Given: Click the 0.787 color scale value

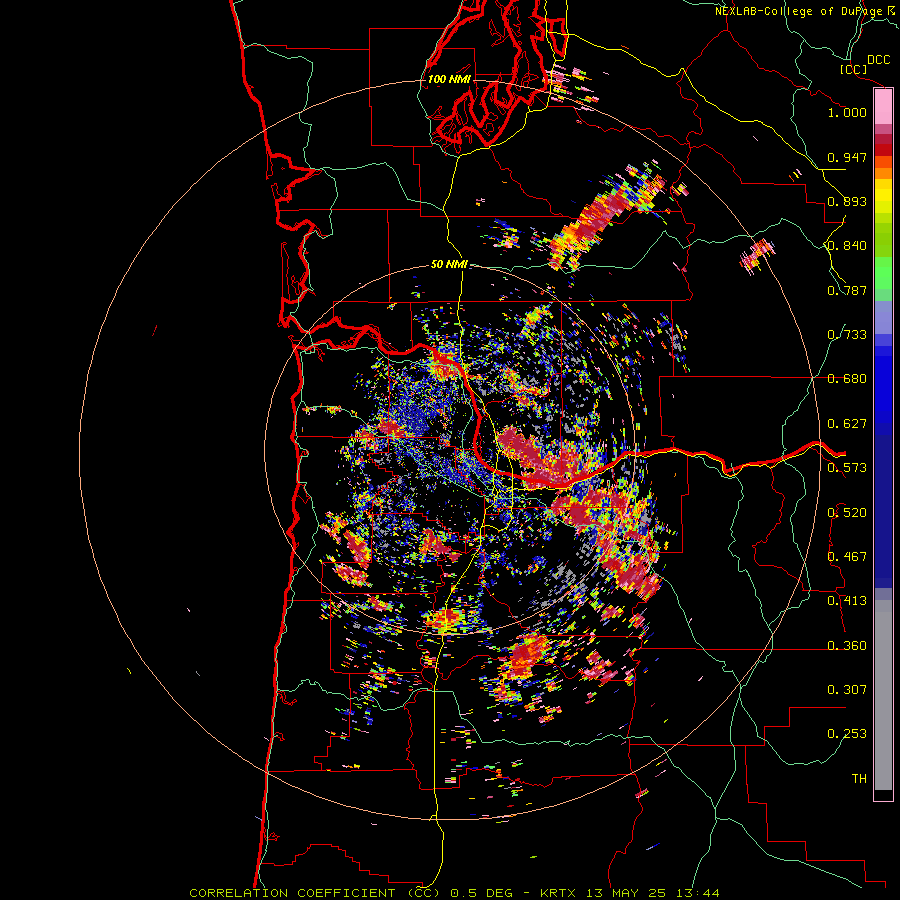Looking at the screenshot, I should tap(847, 290).
